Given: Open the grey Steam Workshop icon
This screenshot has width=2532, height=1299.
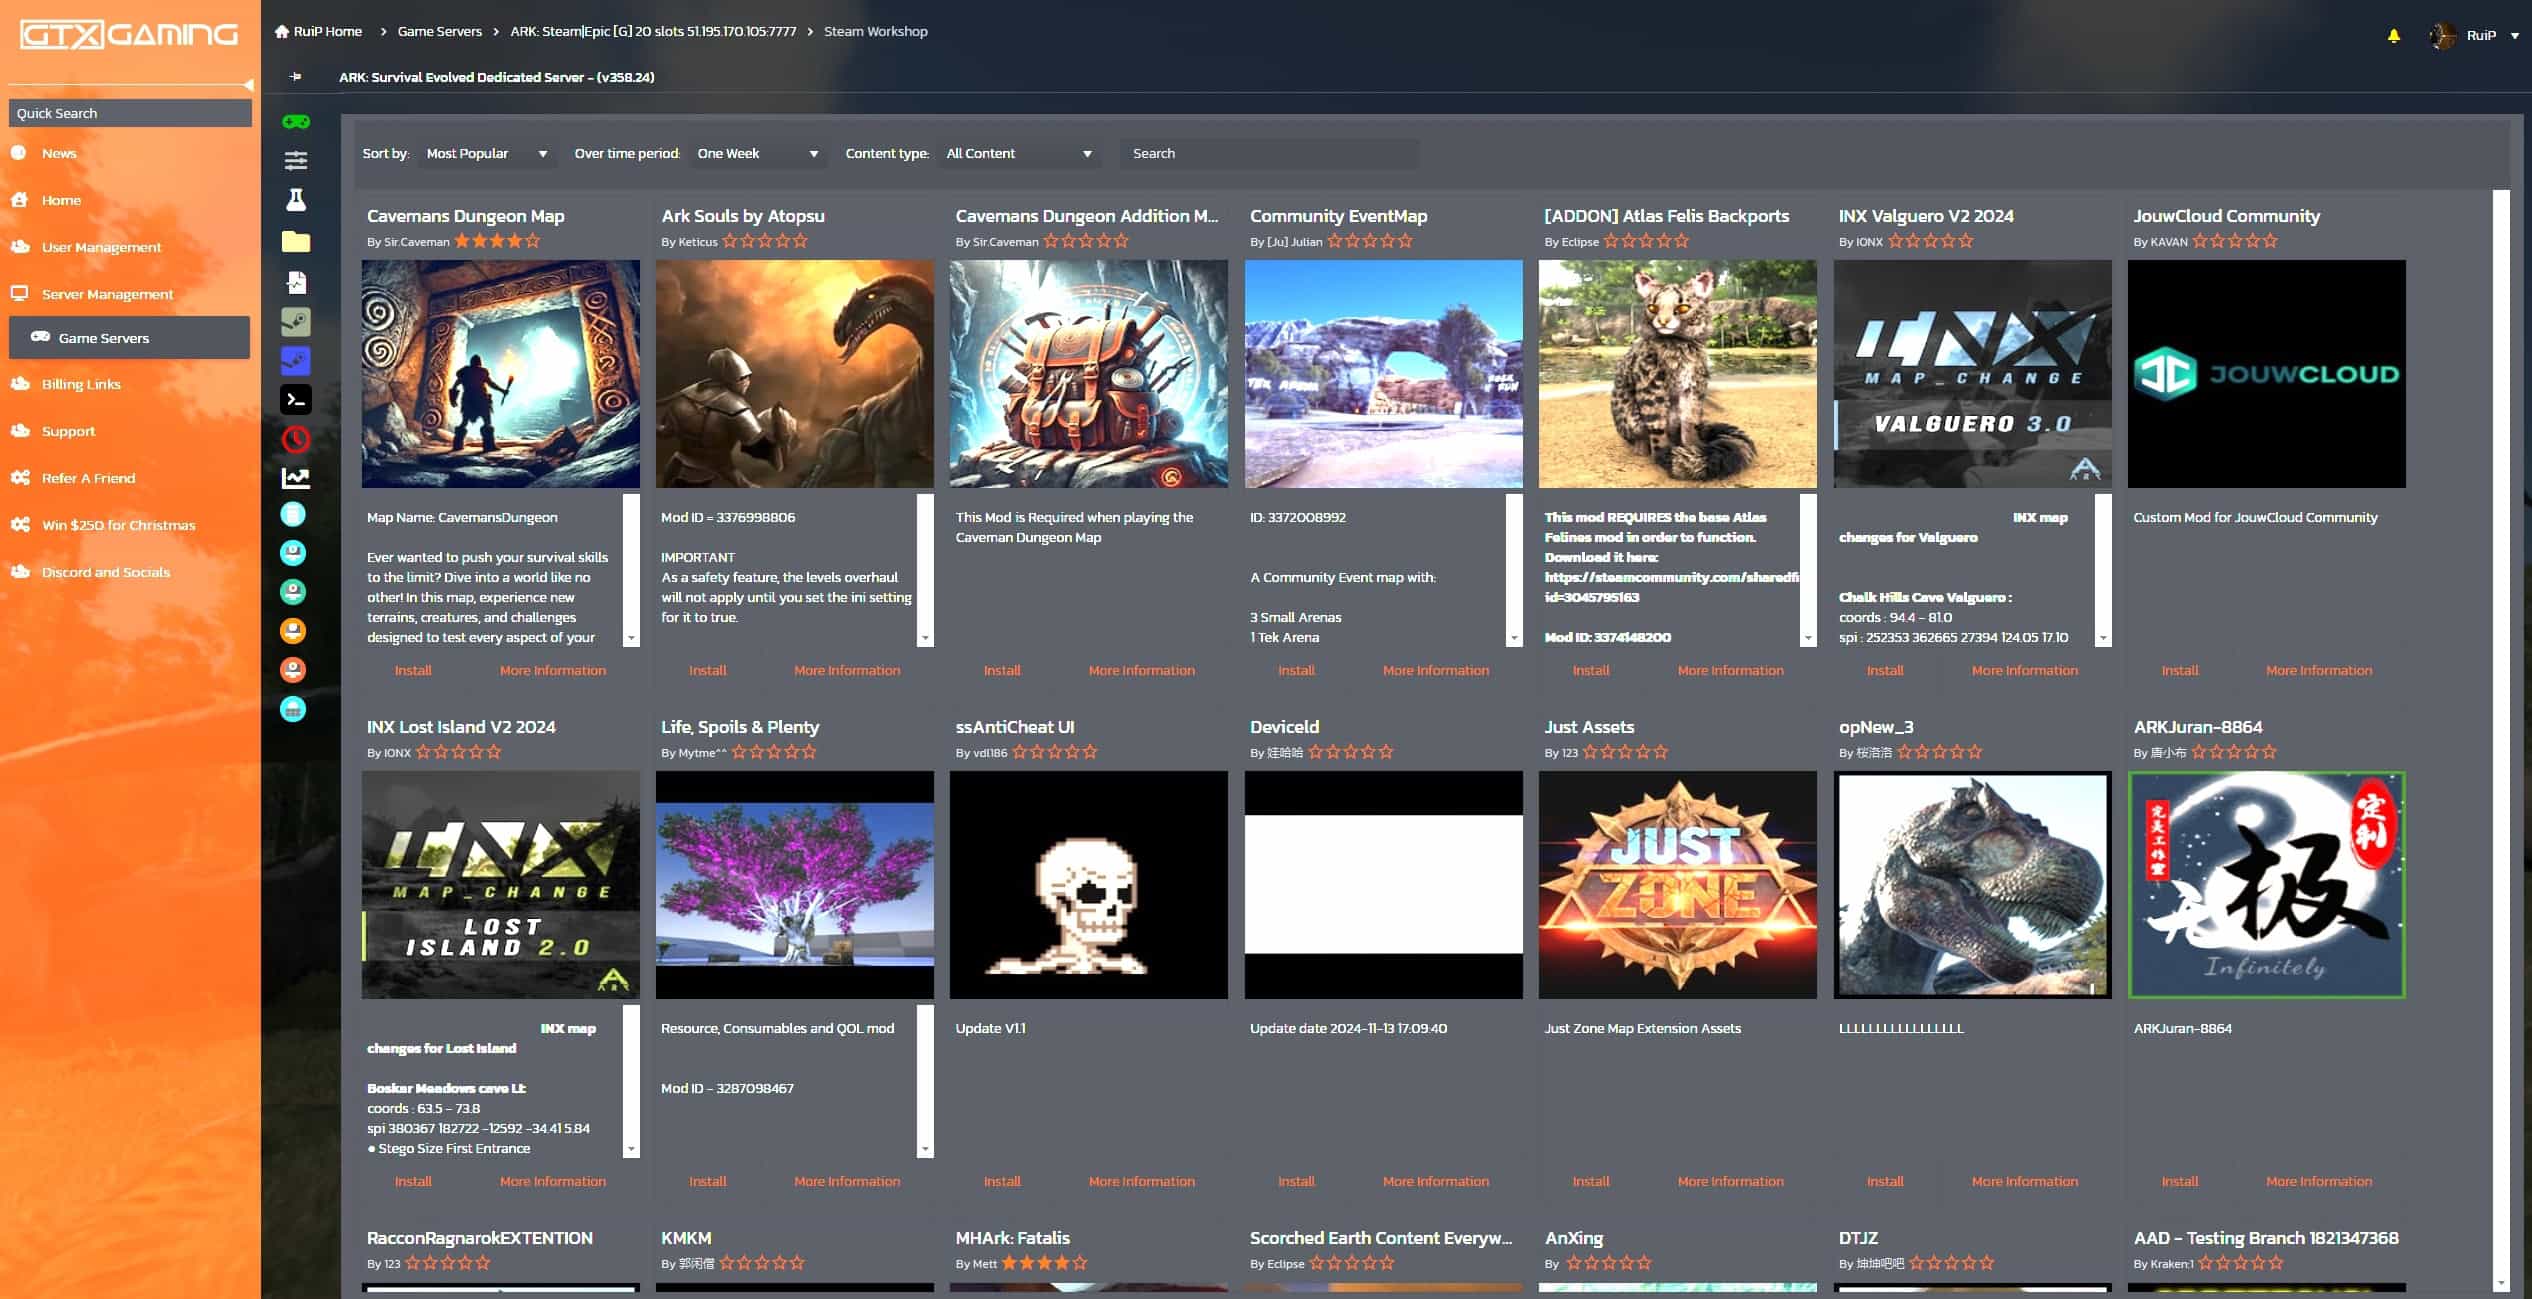Looking at the screenshot, I should click(296, 322).
